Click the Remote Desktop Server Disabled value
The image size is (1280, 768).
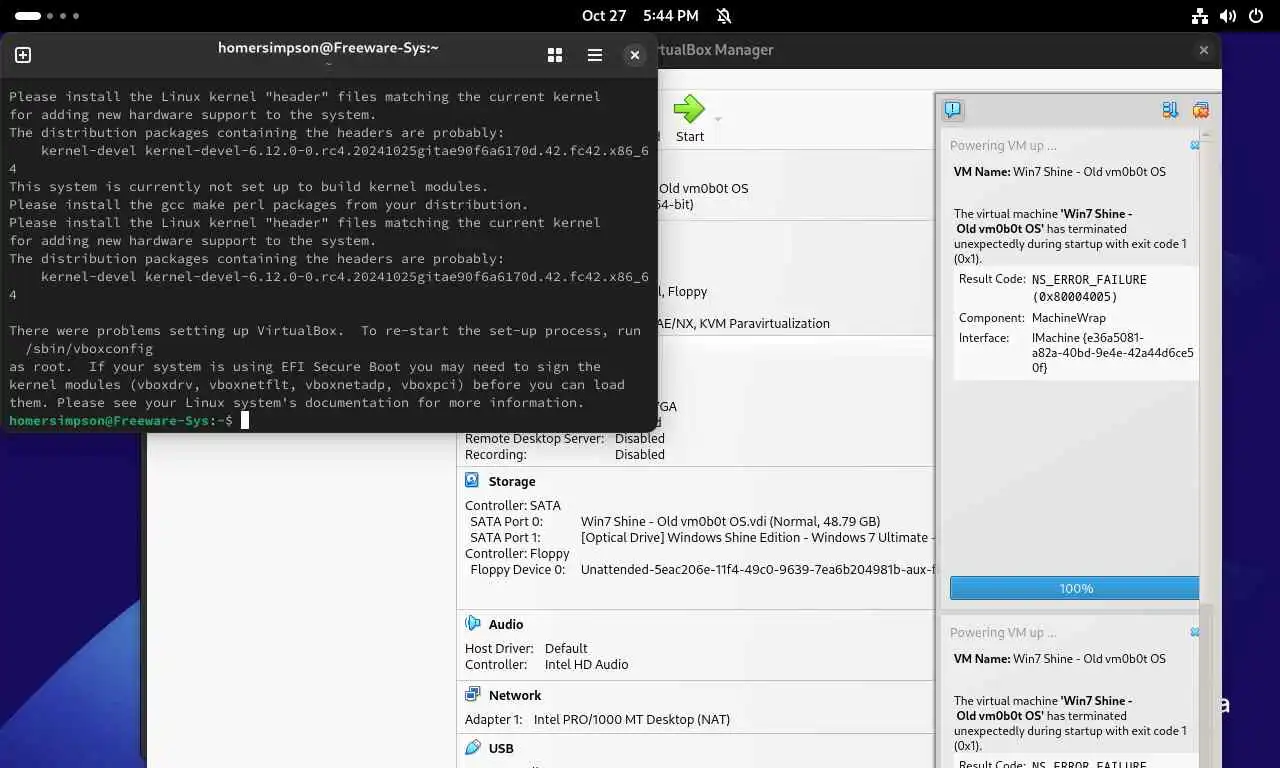tap(640, 439)
